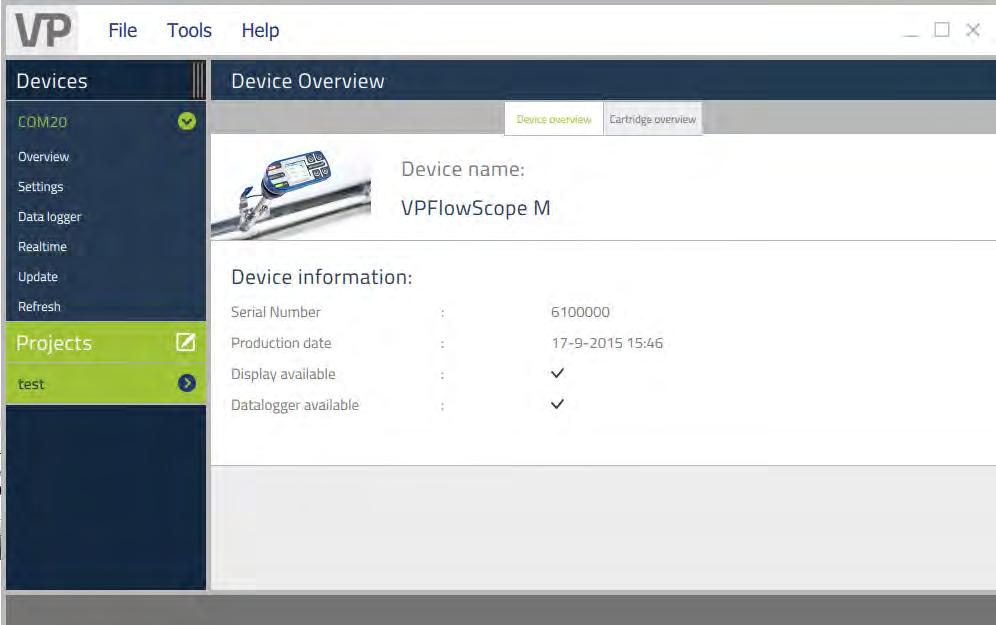Image resolution: width=996 pixels, height=625 pixels.
Task: Click the serial number value 6100000
Action: click(580, 312)
